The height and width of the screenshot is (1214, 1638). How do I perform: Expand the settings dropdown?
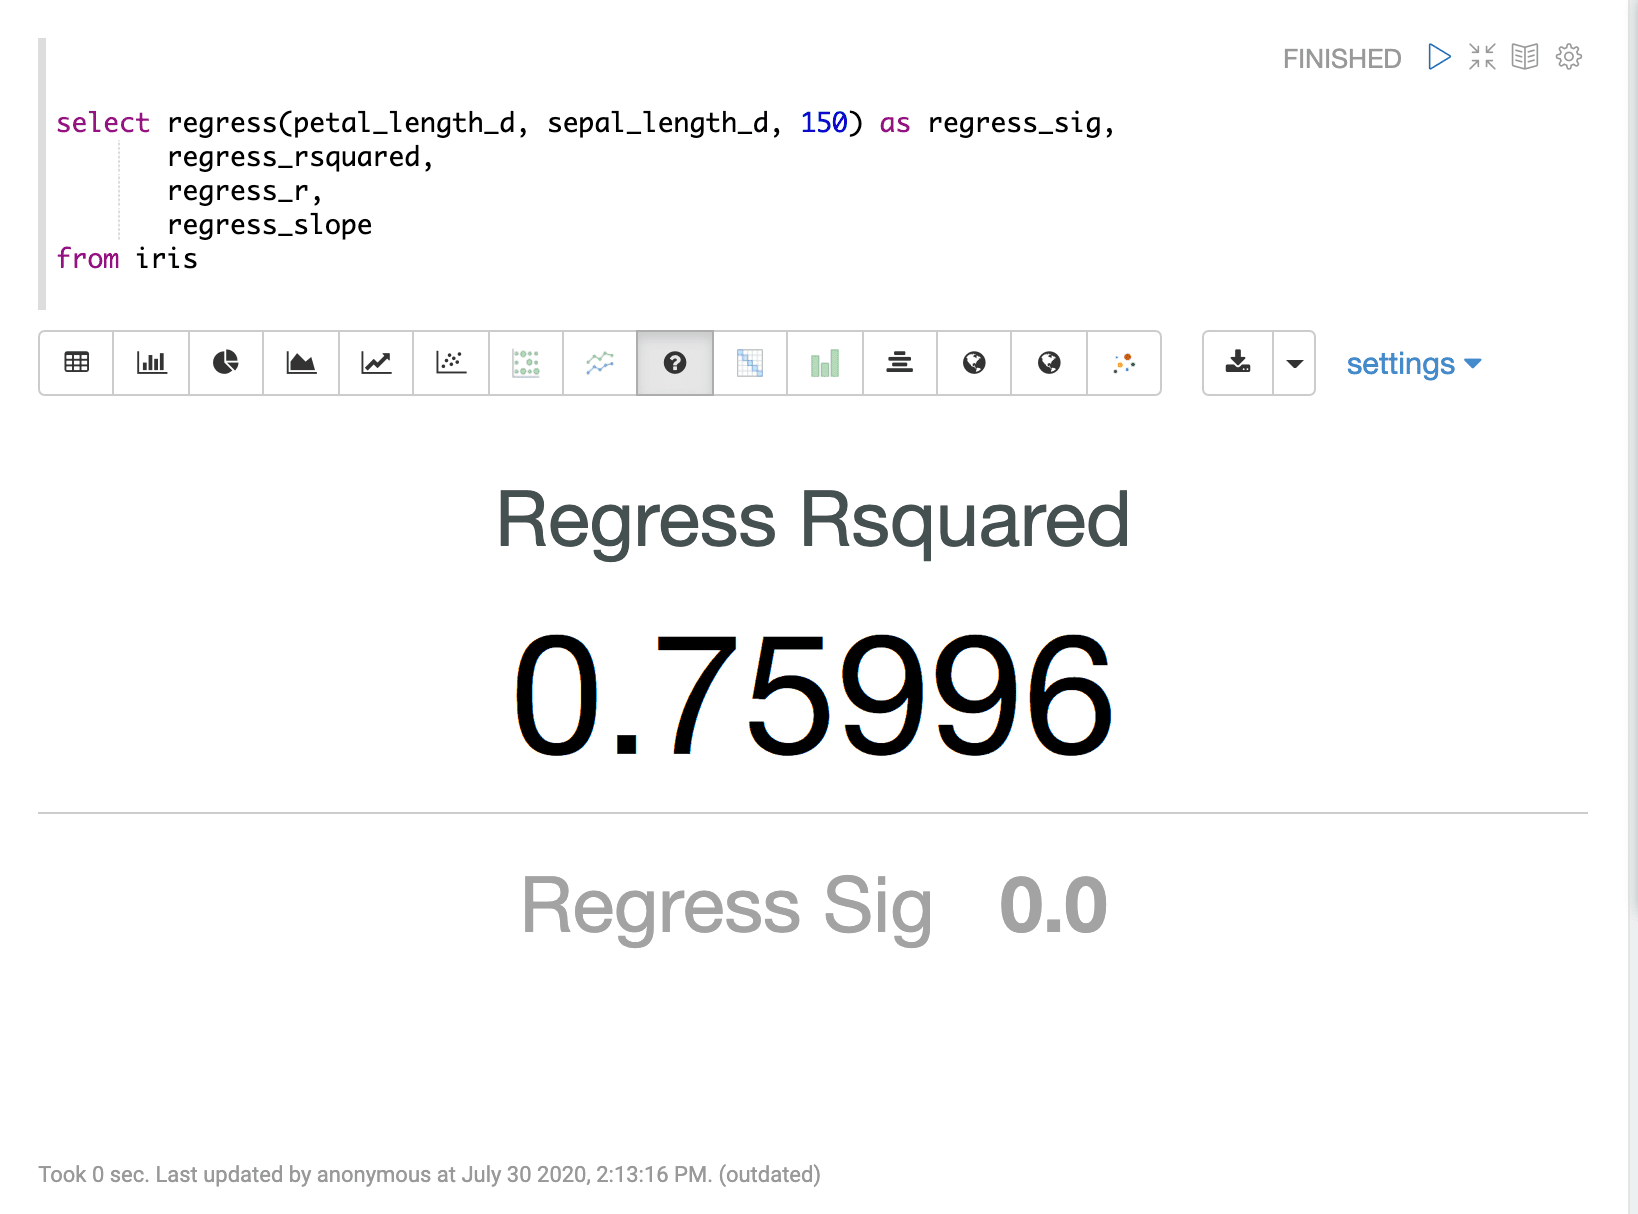tap(1412, 363)
